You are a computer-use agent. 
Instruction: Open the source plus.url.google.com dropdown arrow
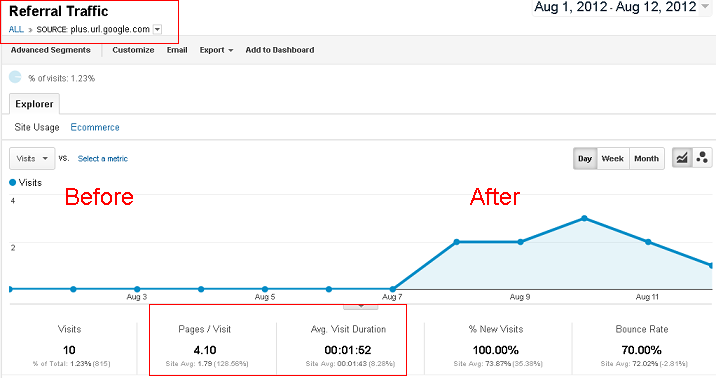click(157, 29)
